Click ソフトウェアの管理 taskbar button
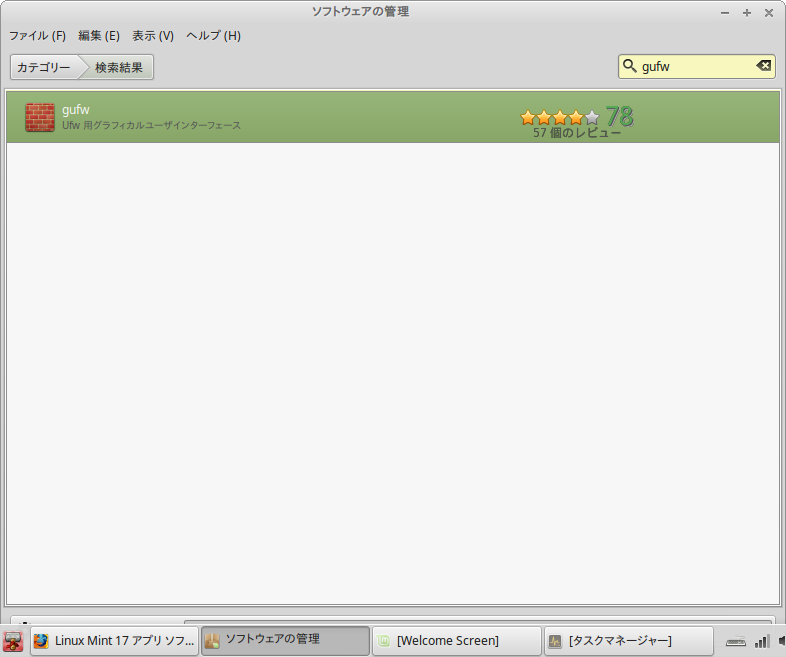Viewport: 786px width, 657px height. pyautogui.click(x=285, y=640)
